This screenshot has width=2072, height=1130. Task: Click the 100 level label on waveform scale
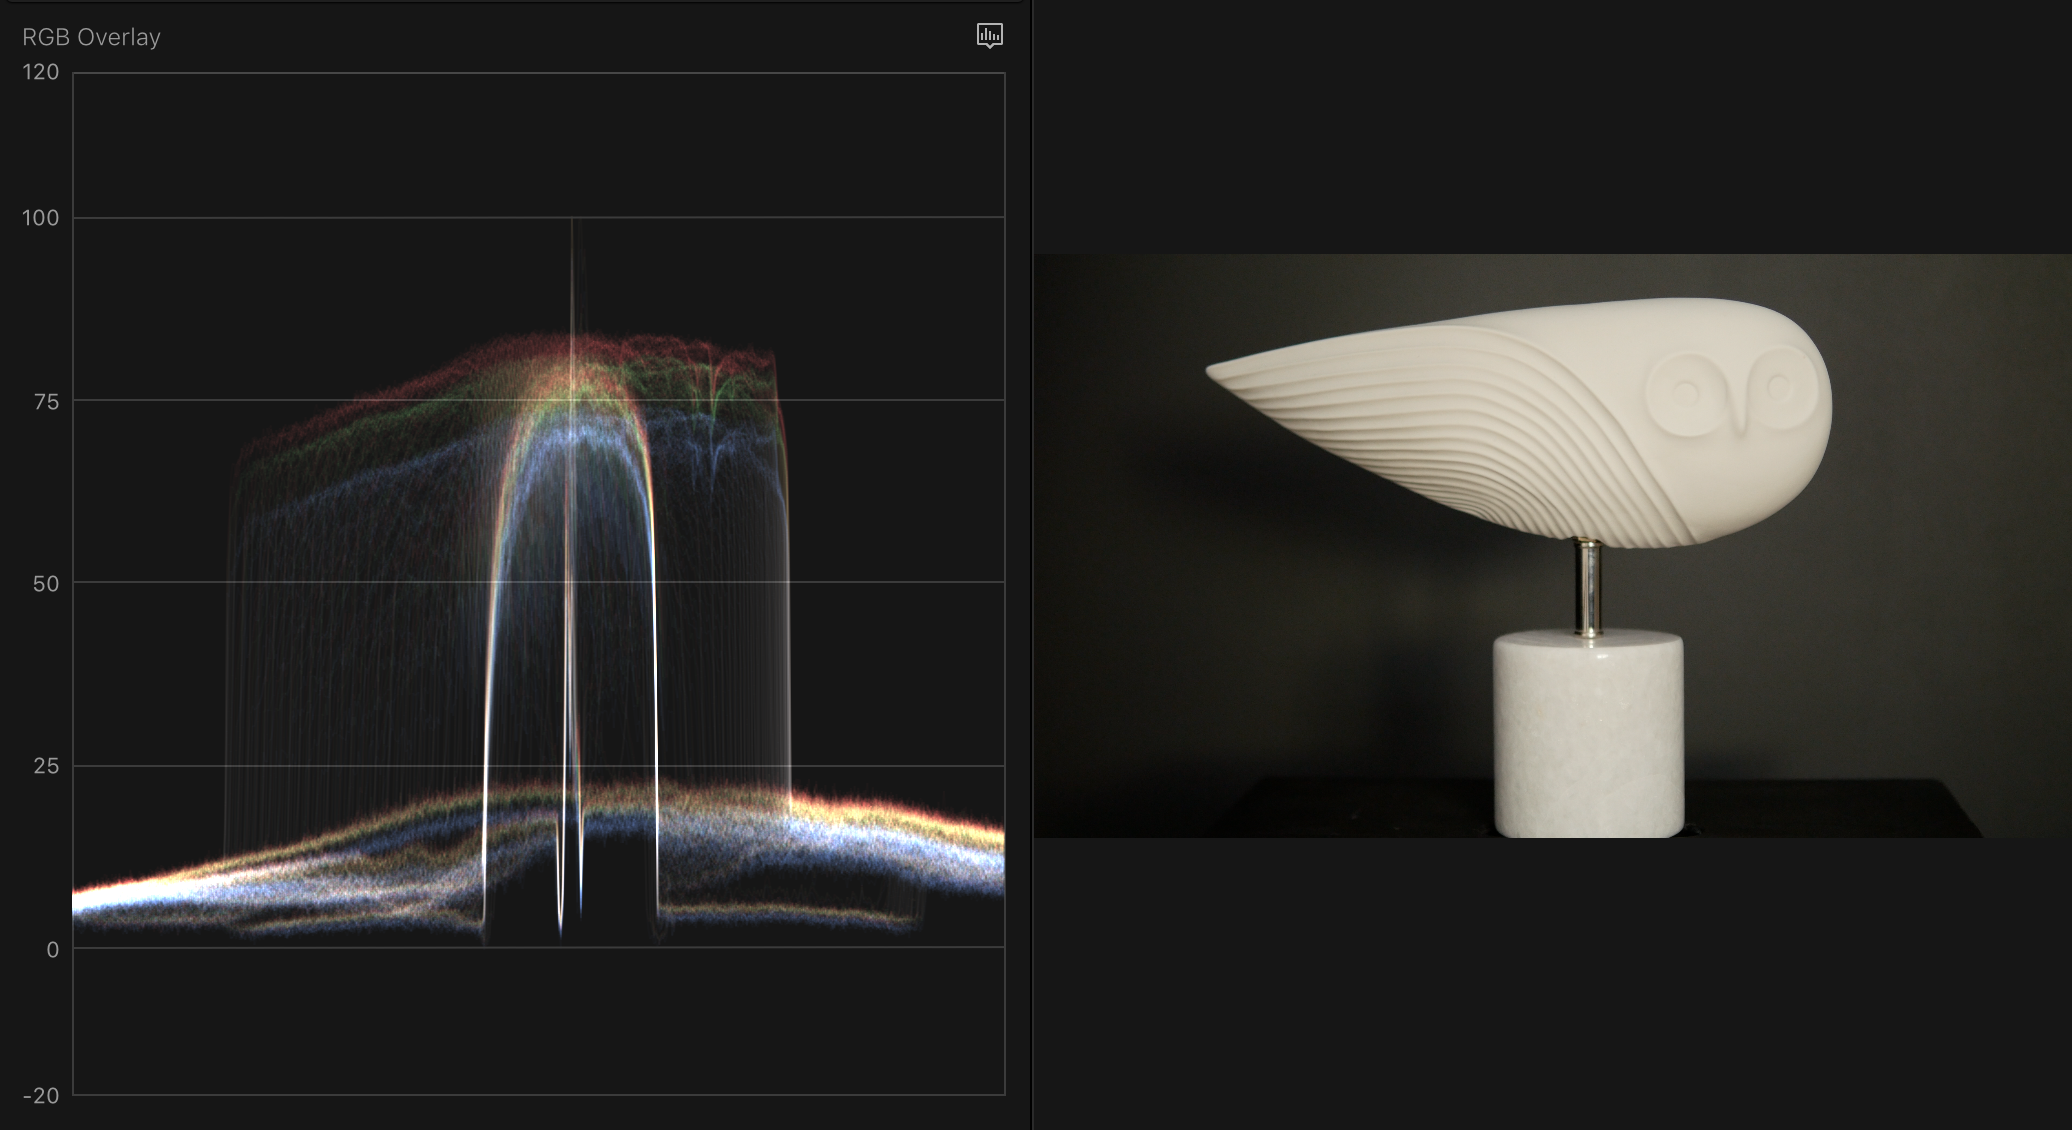click(x=41, y=218)
